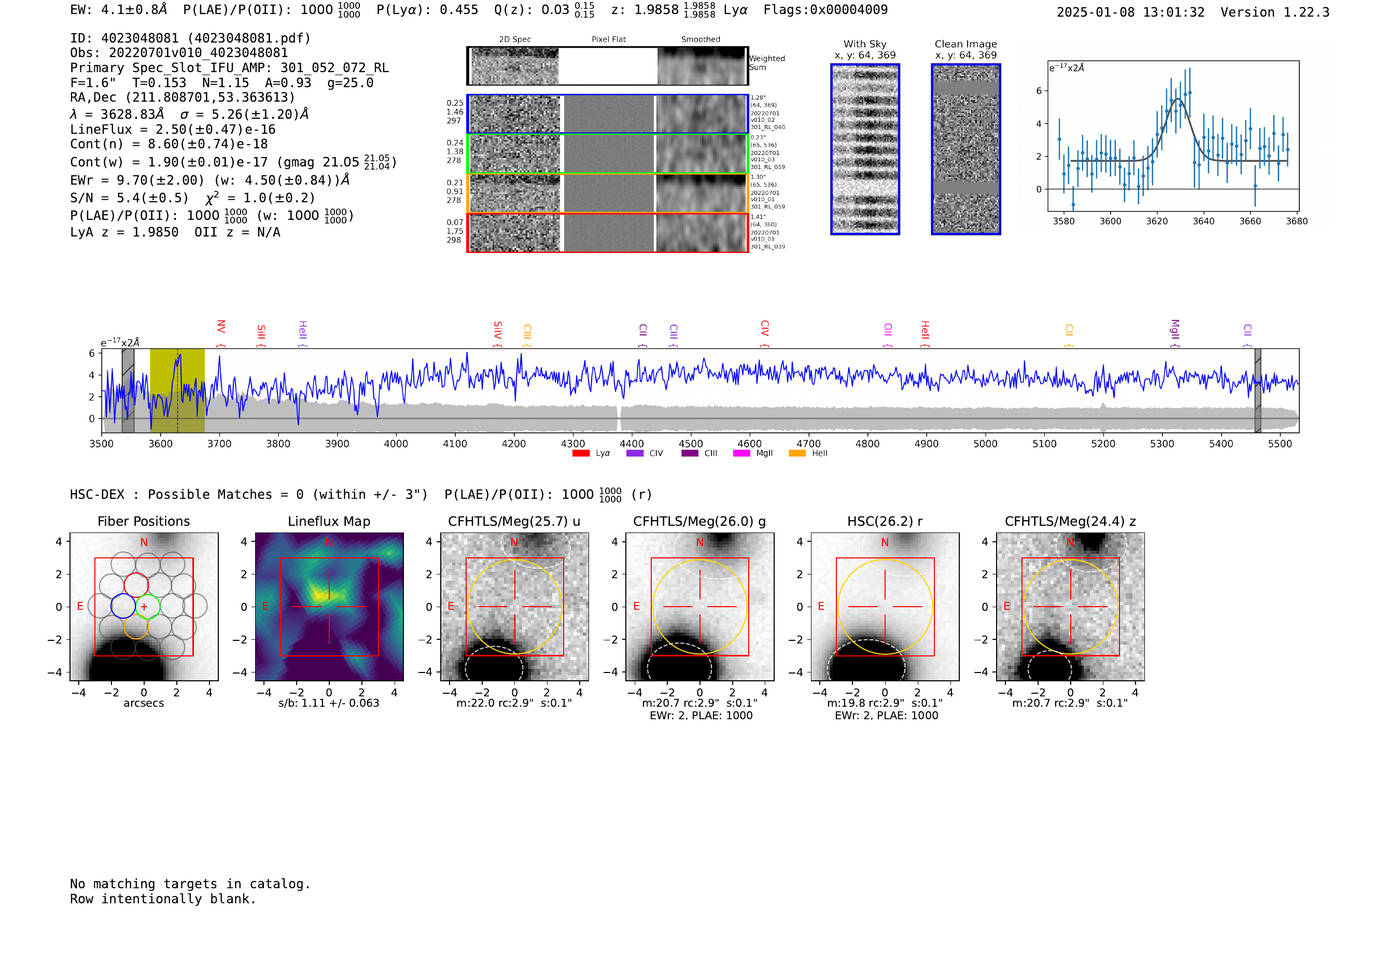This screenshot has height=953, width=1400.
Task: Select the CIV line marker above the spectrum
Action: (764, 331)
